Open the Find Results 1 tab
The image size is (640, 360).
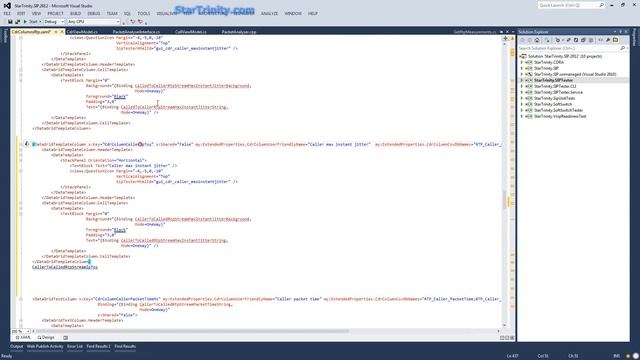(98, 347)
